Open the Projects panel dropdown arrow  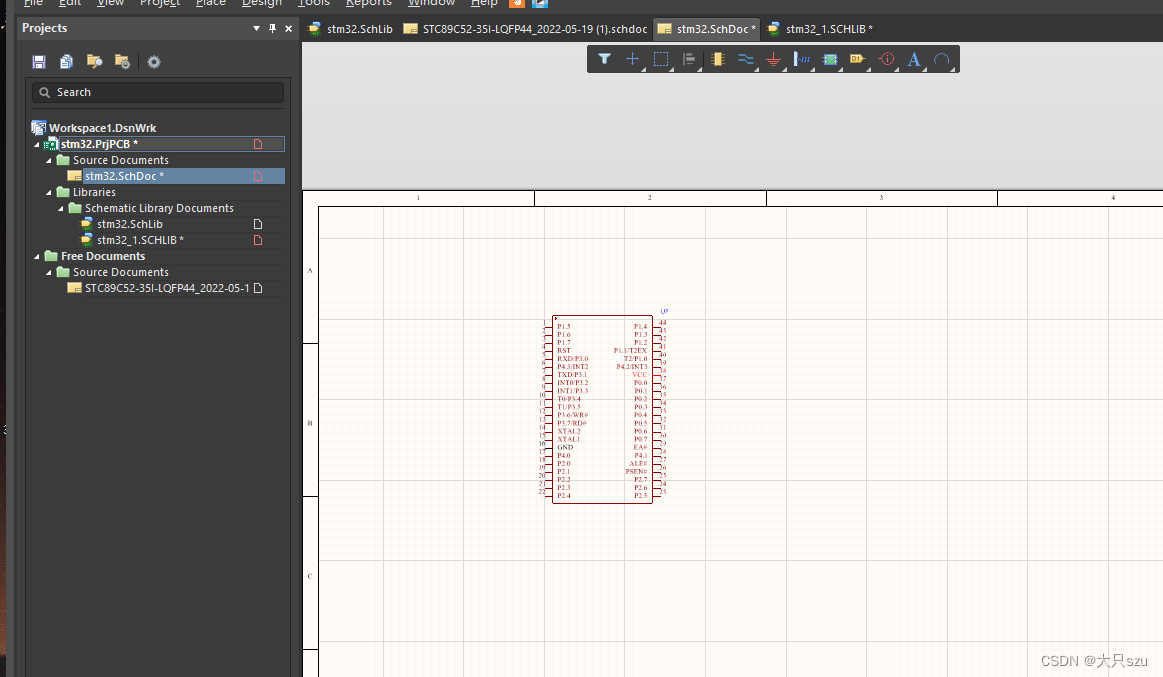(257, 29)
